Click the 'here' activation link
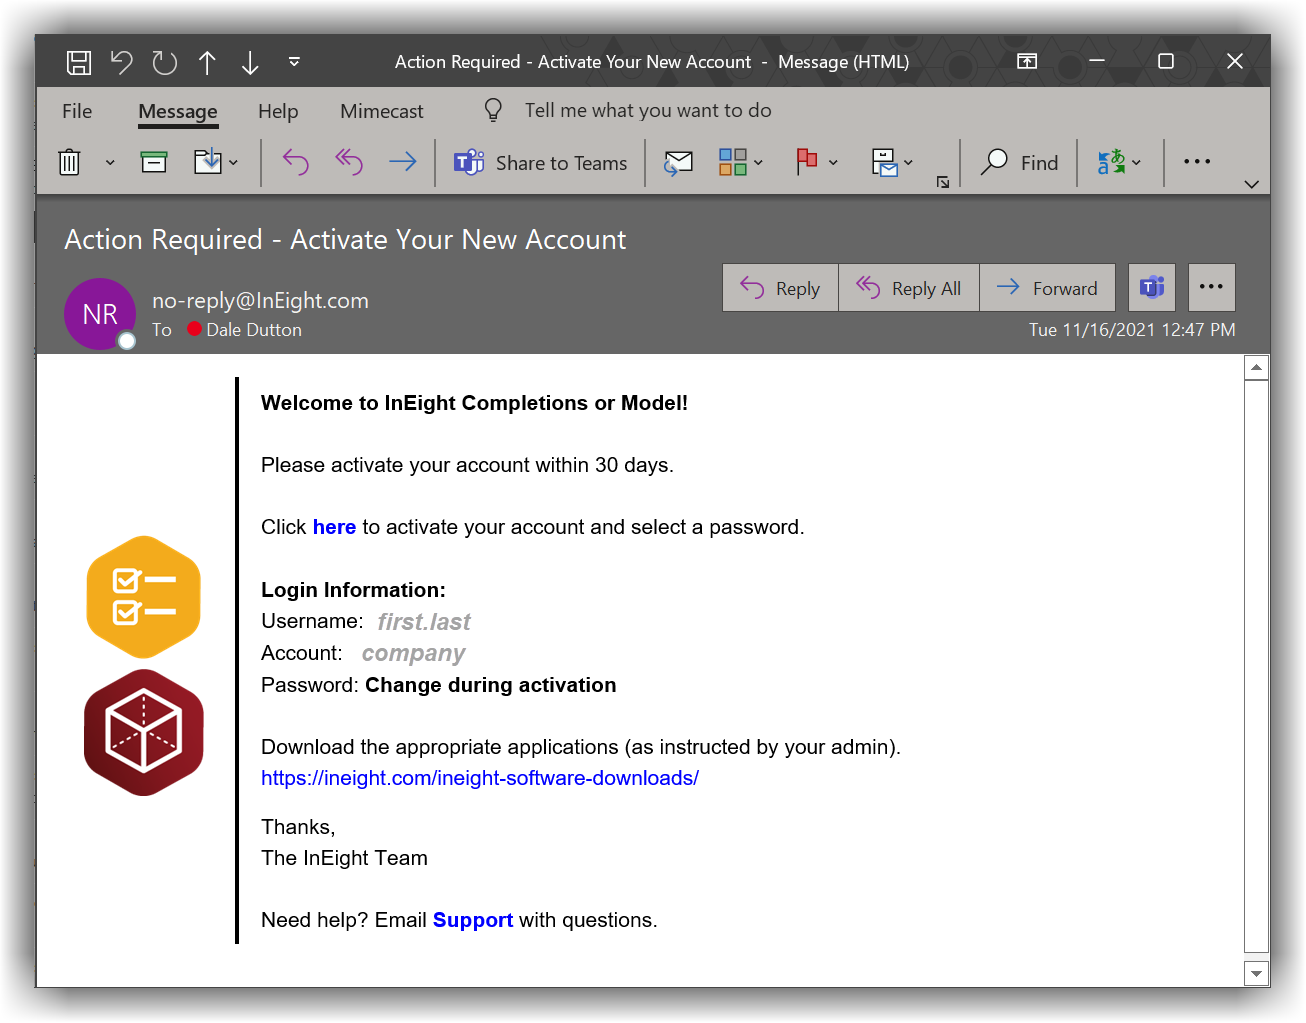This screenshot has height=1023, width=1306. pyautogui.click(x=334, y=527)
